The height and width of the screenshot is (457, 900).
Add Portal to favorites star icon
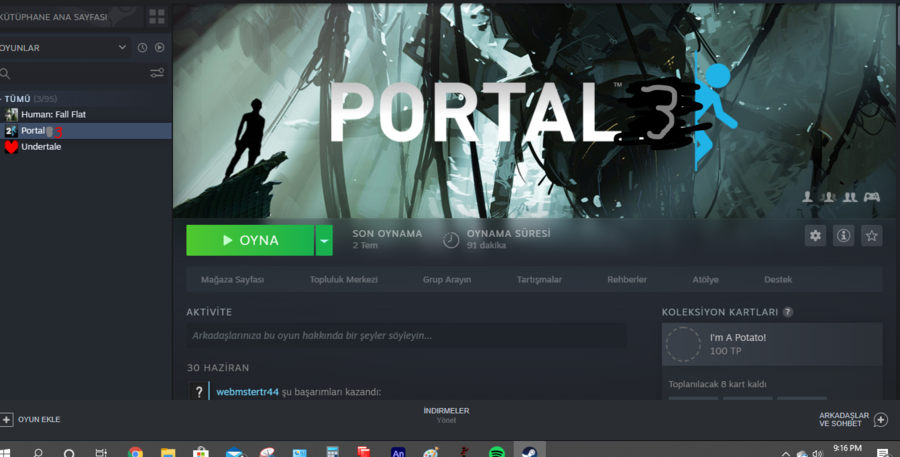(x=871, y=235)
